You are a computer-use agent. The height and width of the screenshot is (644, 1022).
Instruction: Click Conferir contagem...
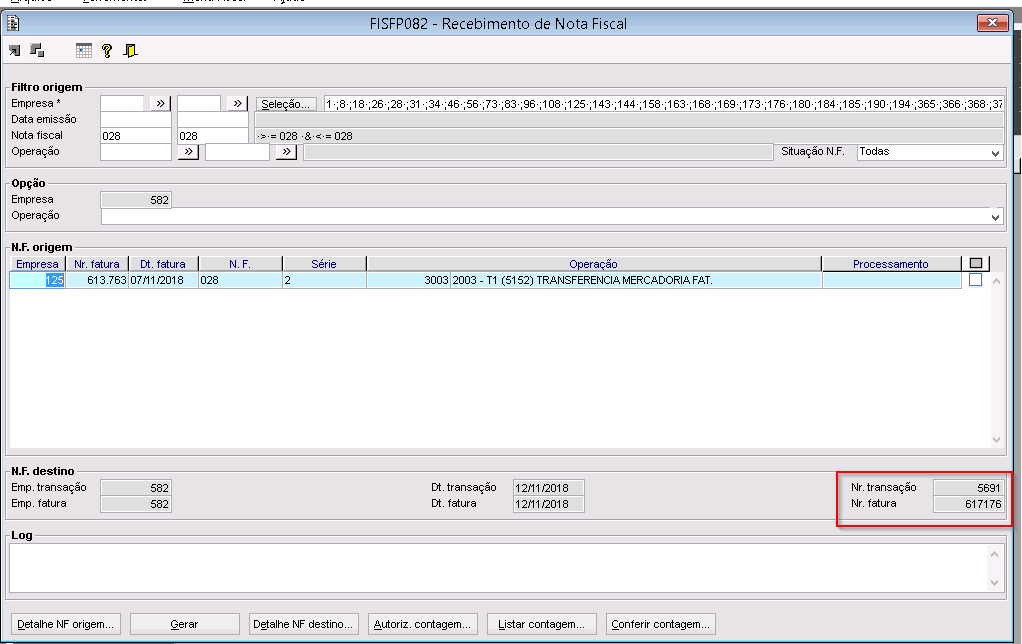[x=661, y=624]
